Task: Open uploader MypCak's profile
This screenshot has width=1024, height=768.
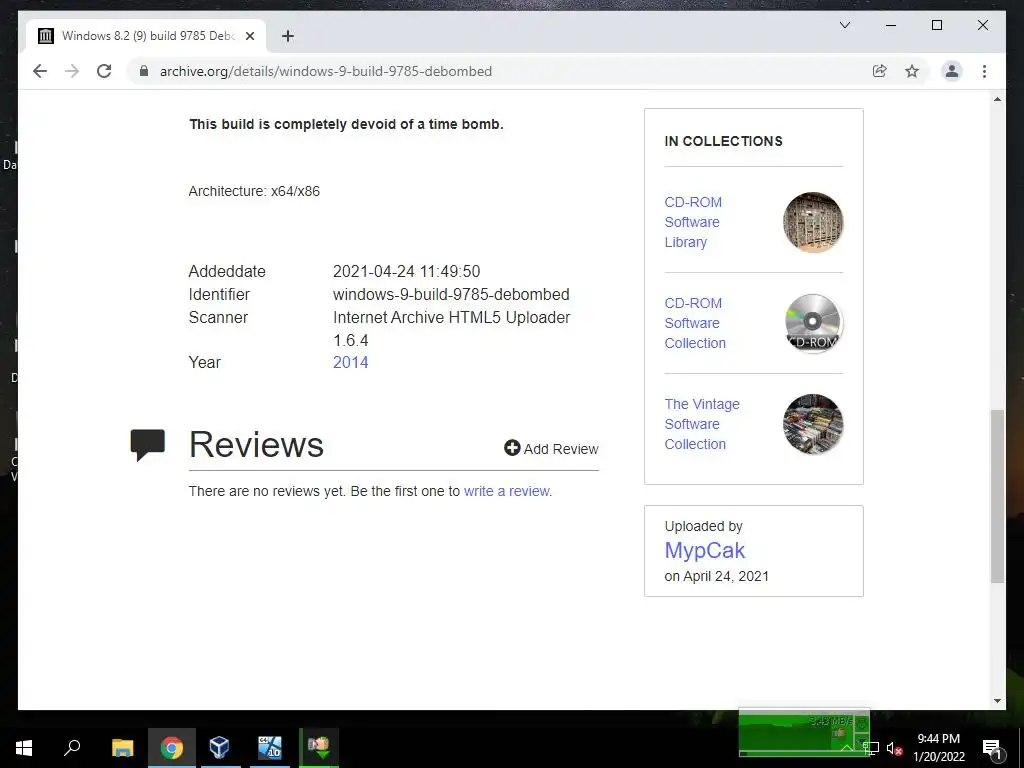Action: 705,551
